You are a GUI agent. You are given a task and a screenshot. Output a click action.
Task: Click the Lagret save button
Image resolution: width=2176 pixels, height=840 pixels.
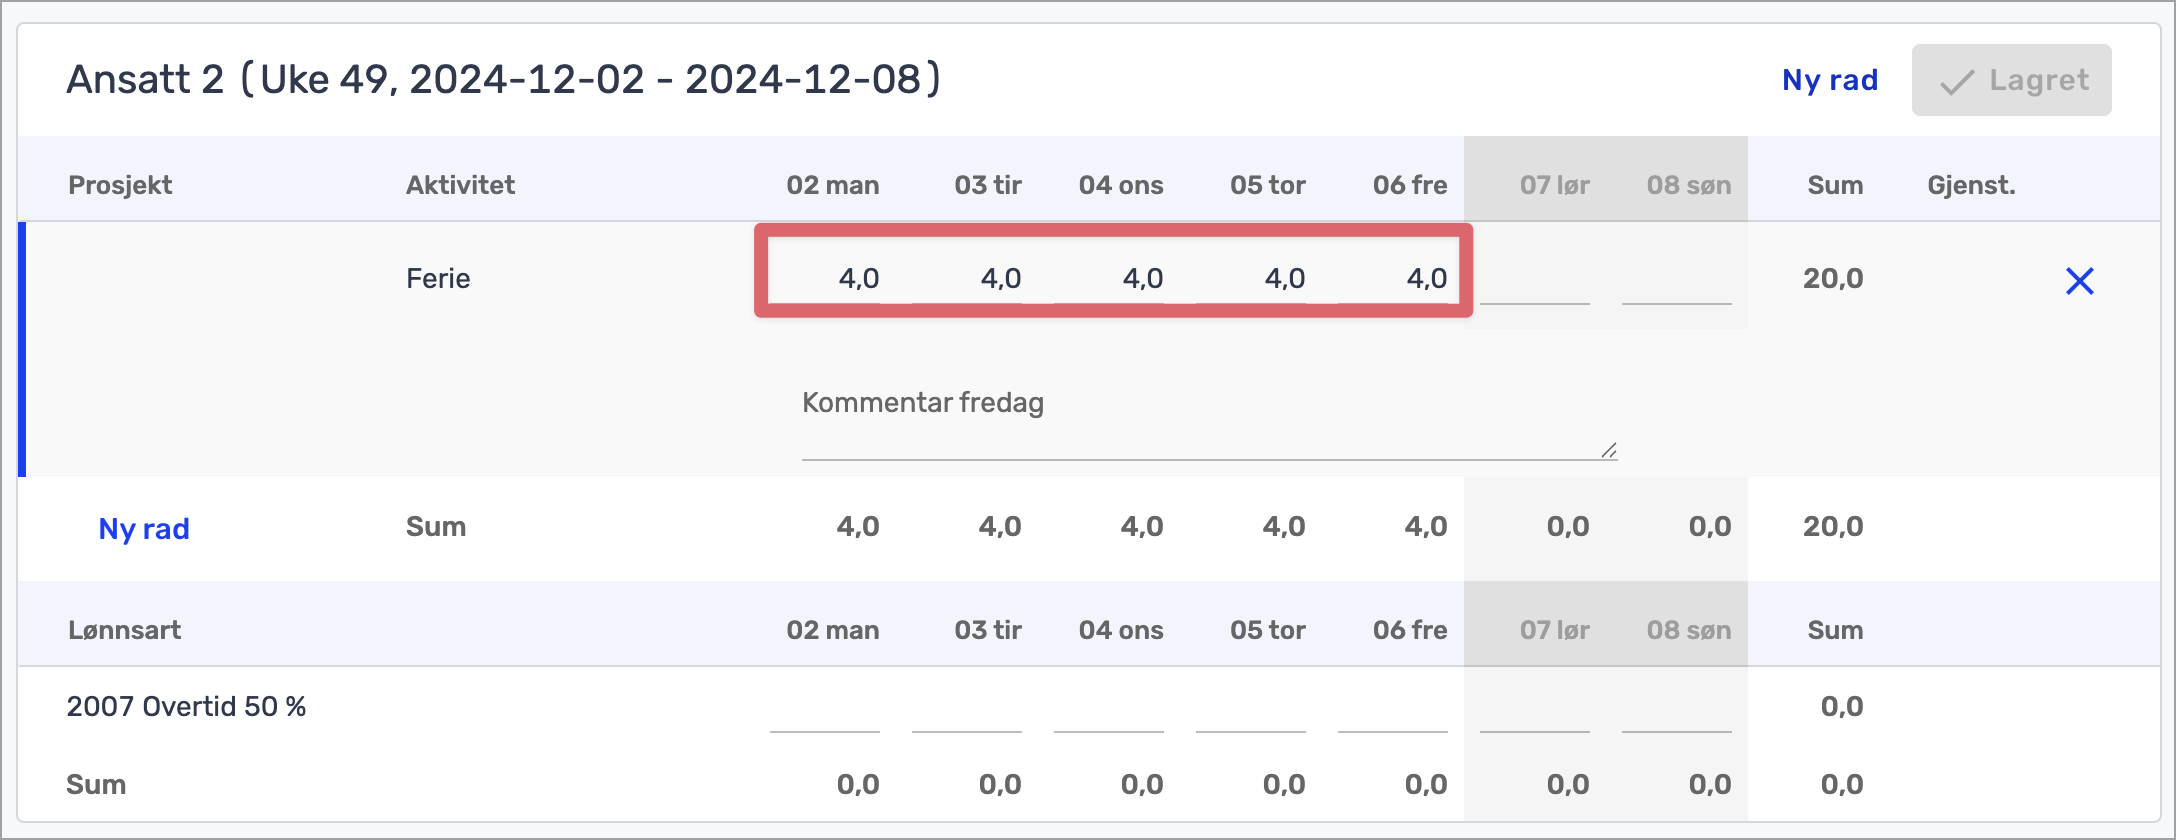tap(2011, 80)
